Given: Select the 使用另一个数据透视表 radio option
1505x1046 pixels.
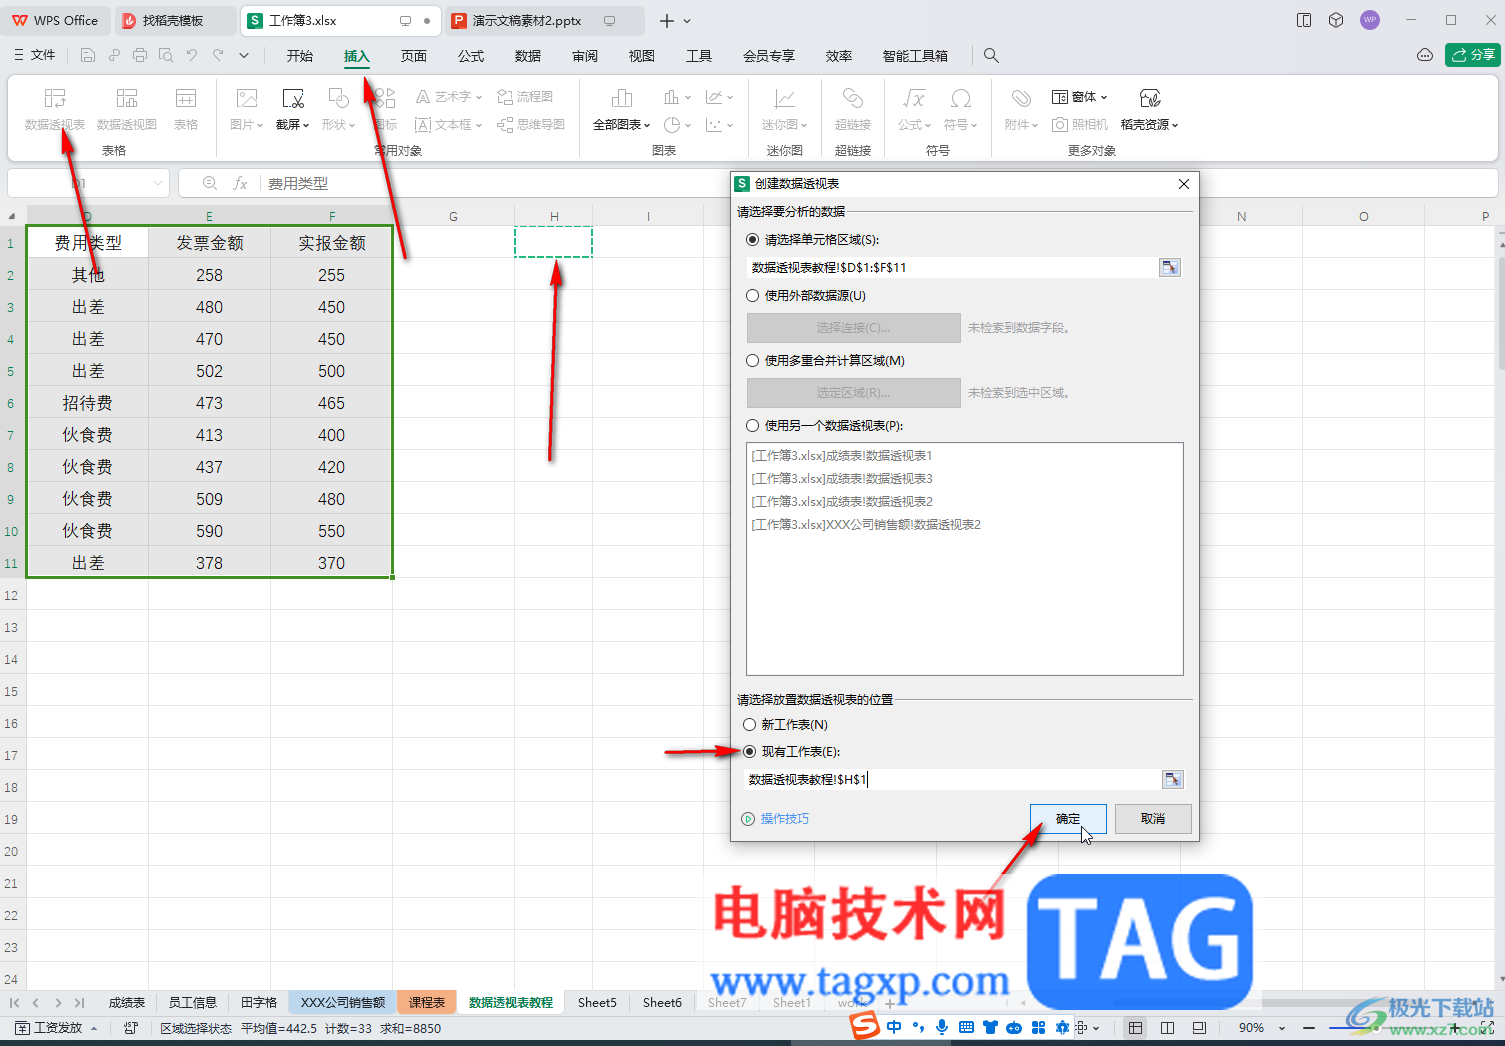Looking at the screenshot, I should tap(753, 426).
